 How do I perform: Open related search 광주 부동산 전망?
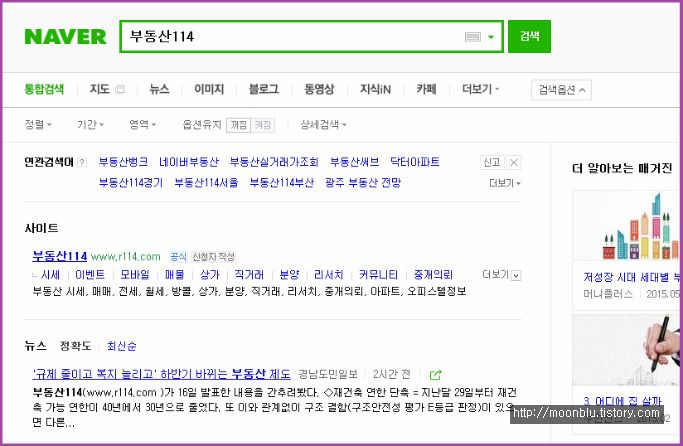pyautogui.click(x=363, y=182)
